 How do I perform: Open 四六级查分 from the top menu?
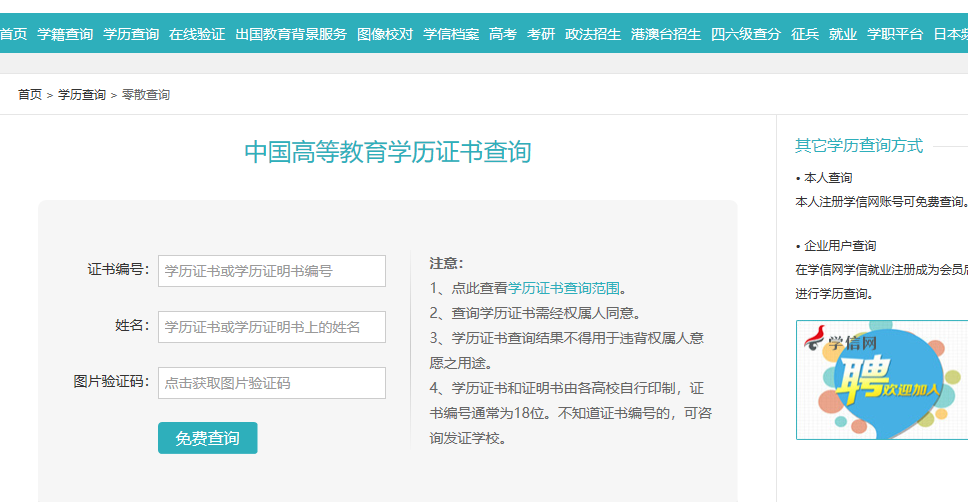click(746, 34)
